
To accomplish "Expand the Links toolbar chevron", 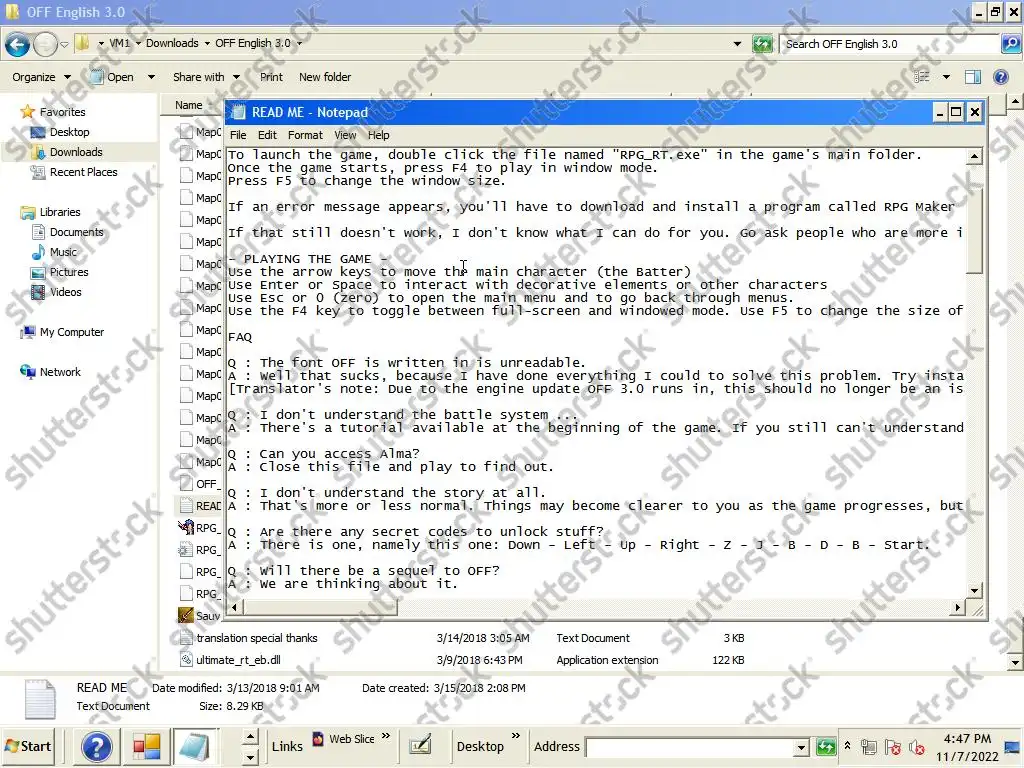I will coord(386,737).
